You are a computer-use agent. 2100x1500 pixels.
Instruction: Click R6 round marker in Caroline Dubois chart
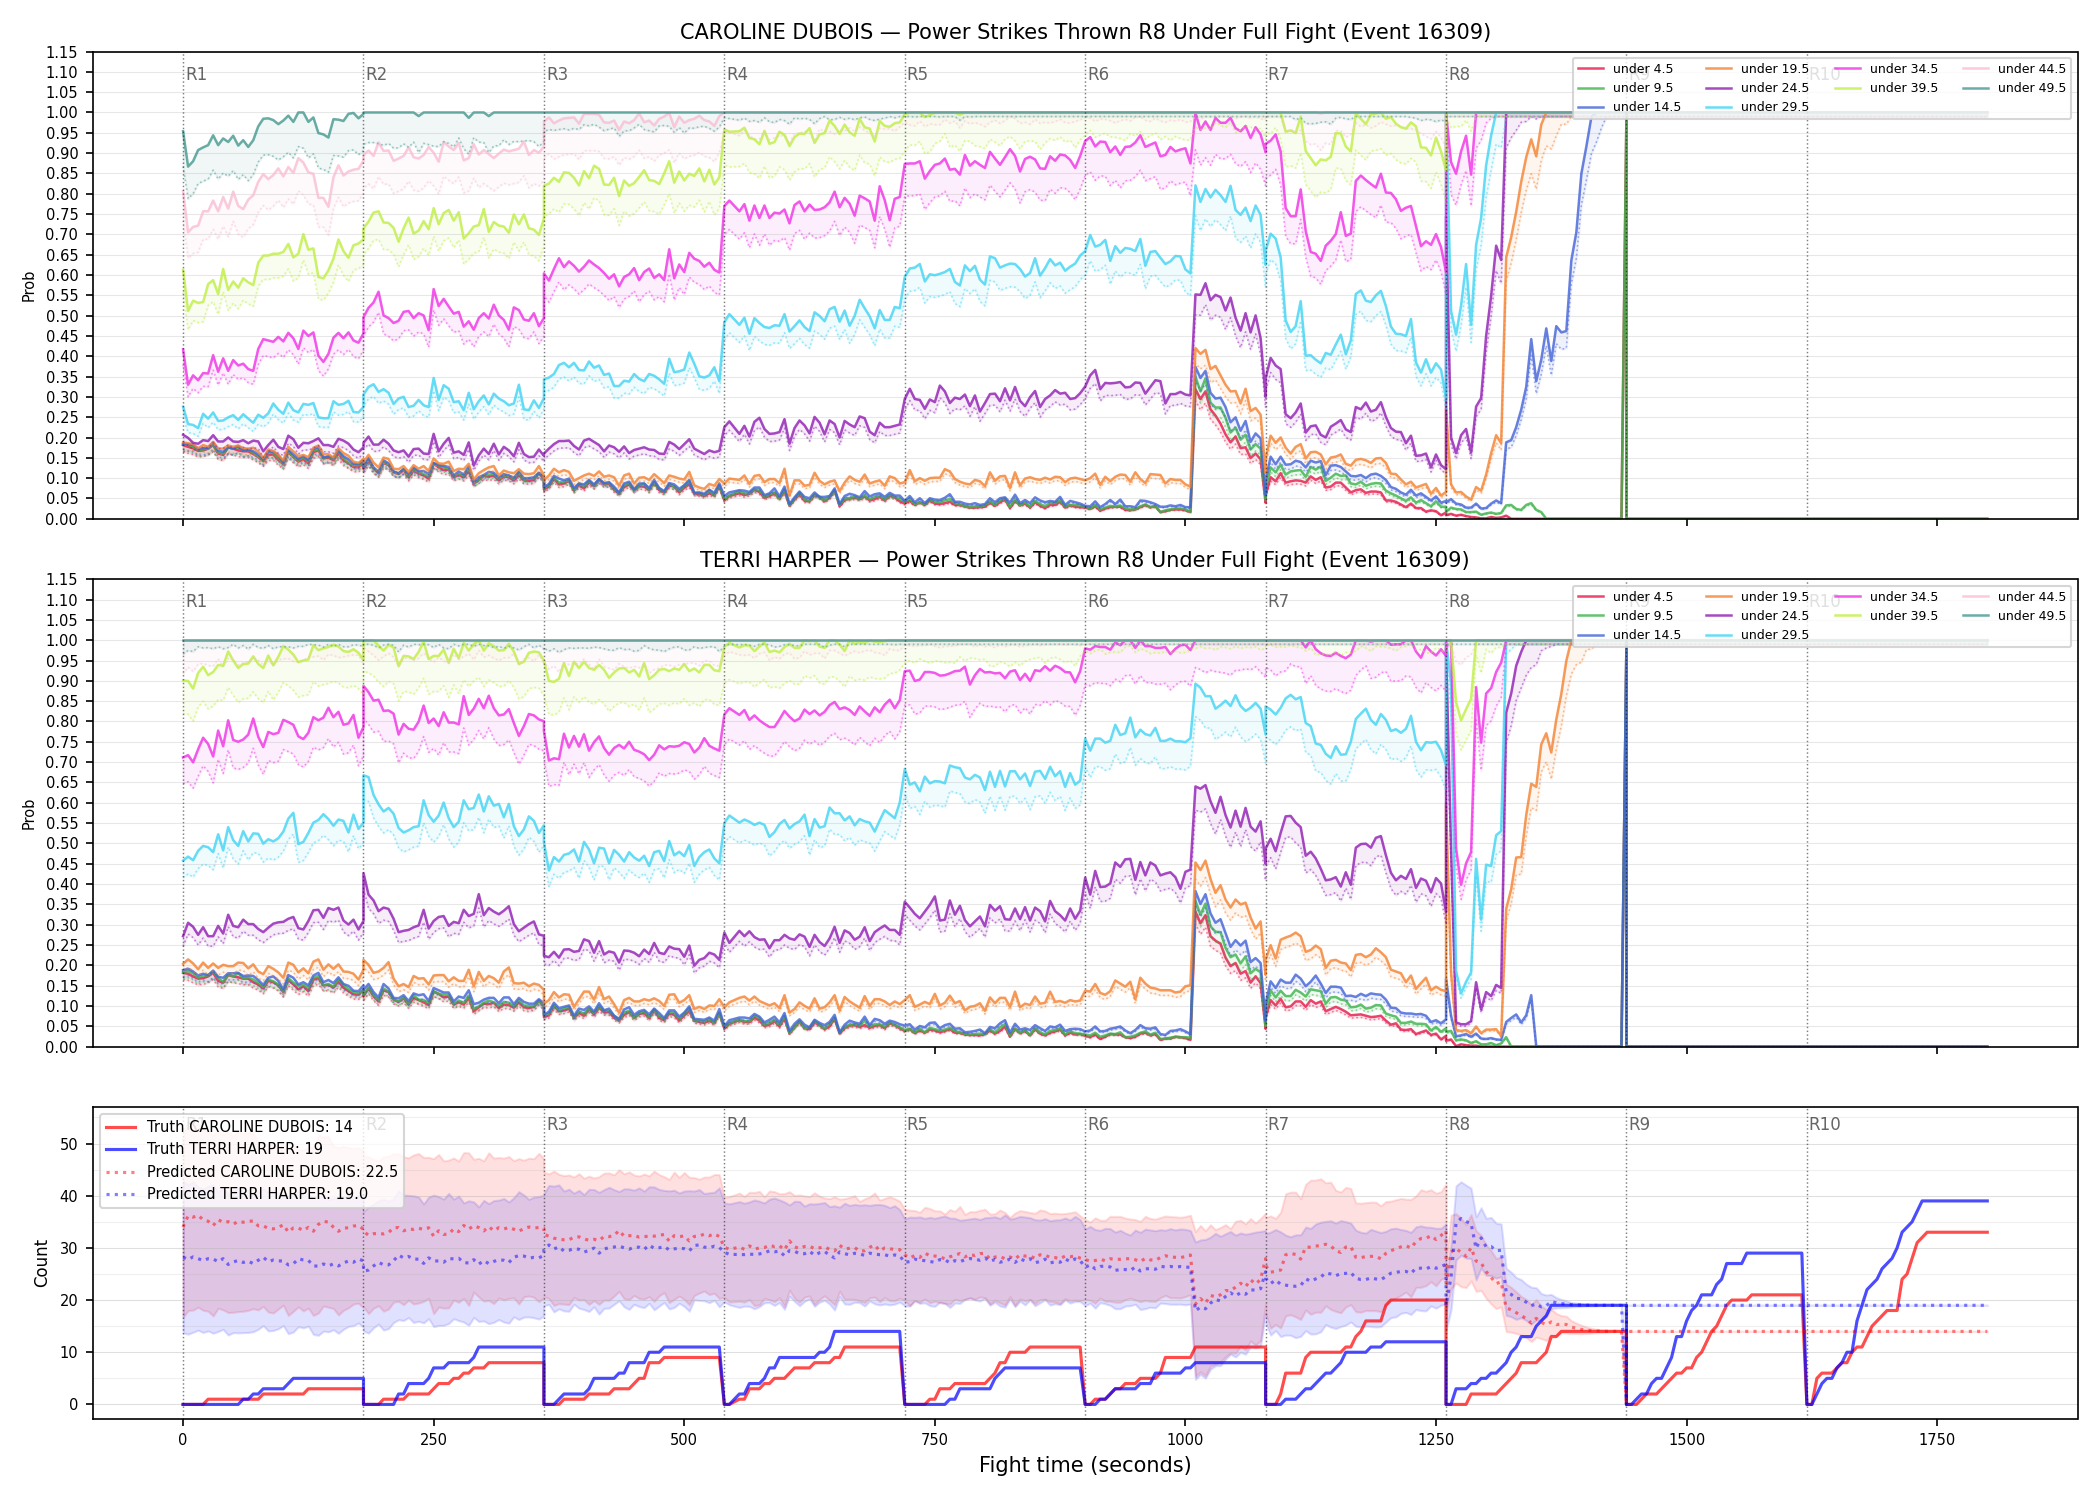(1098, 74)
